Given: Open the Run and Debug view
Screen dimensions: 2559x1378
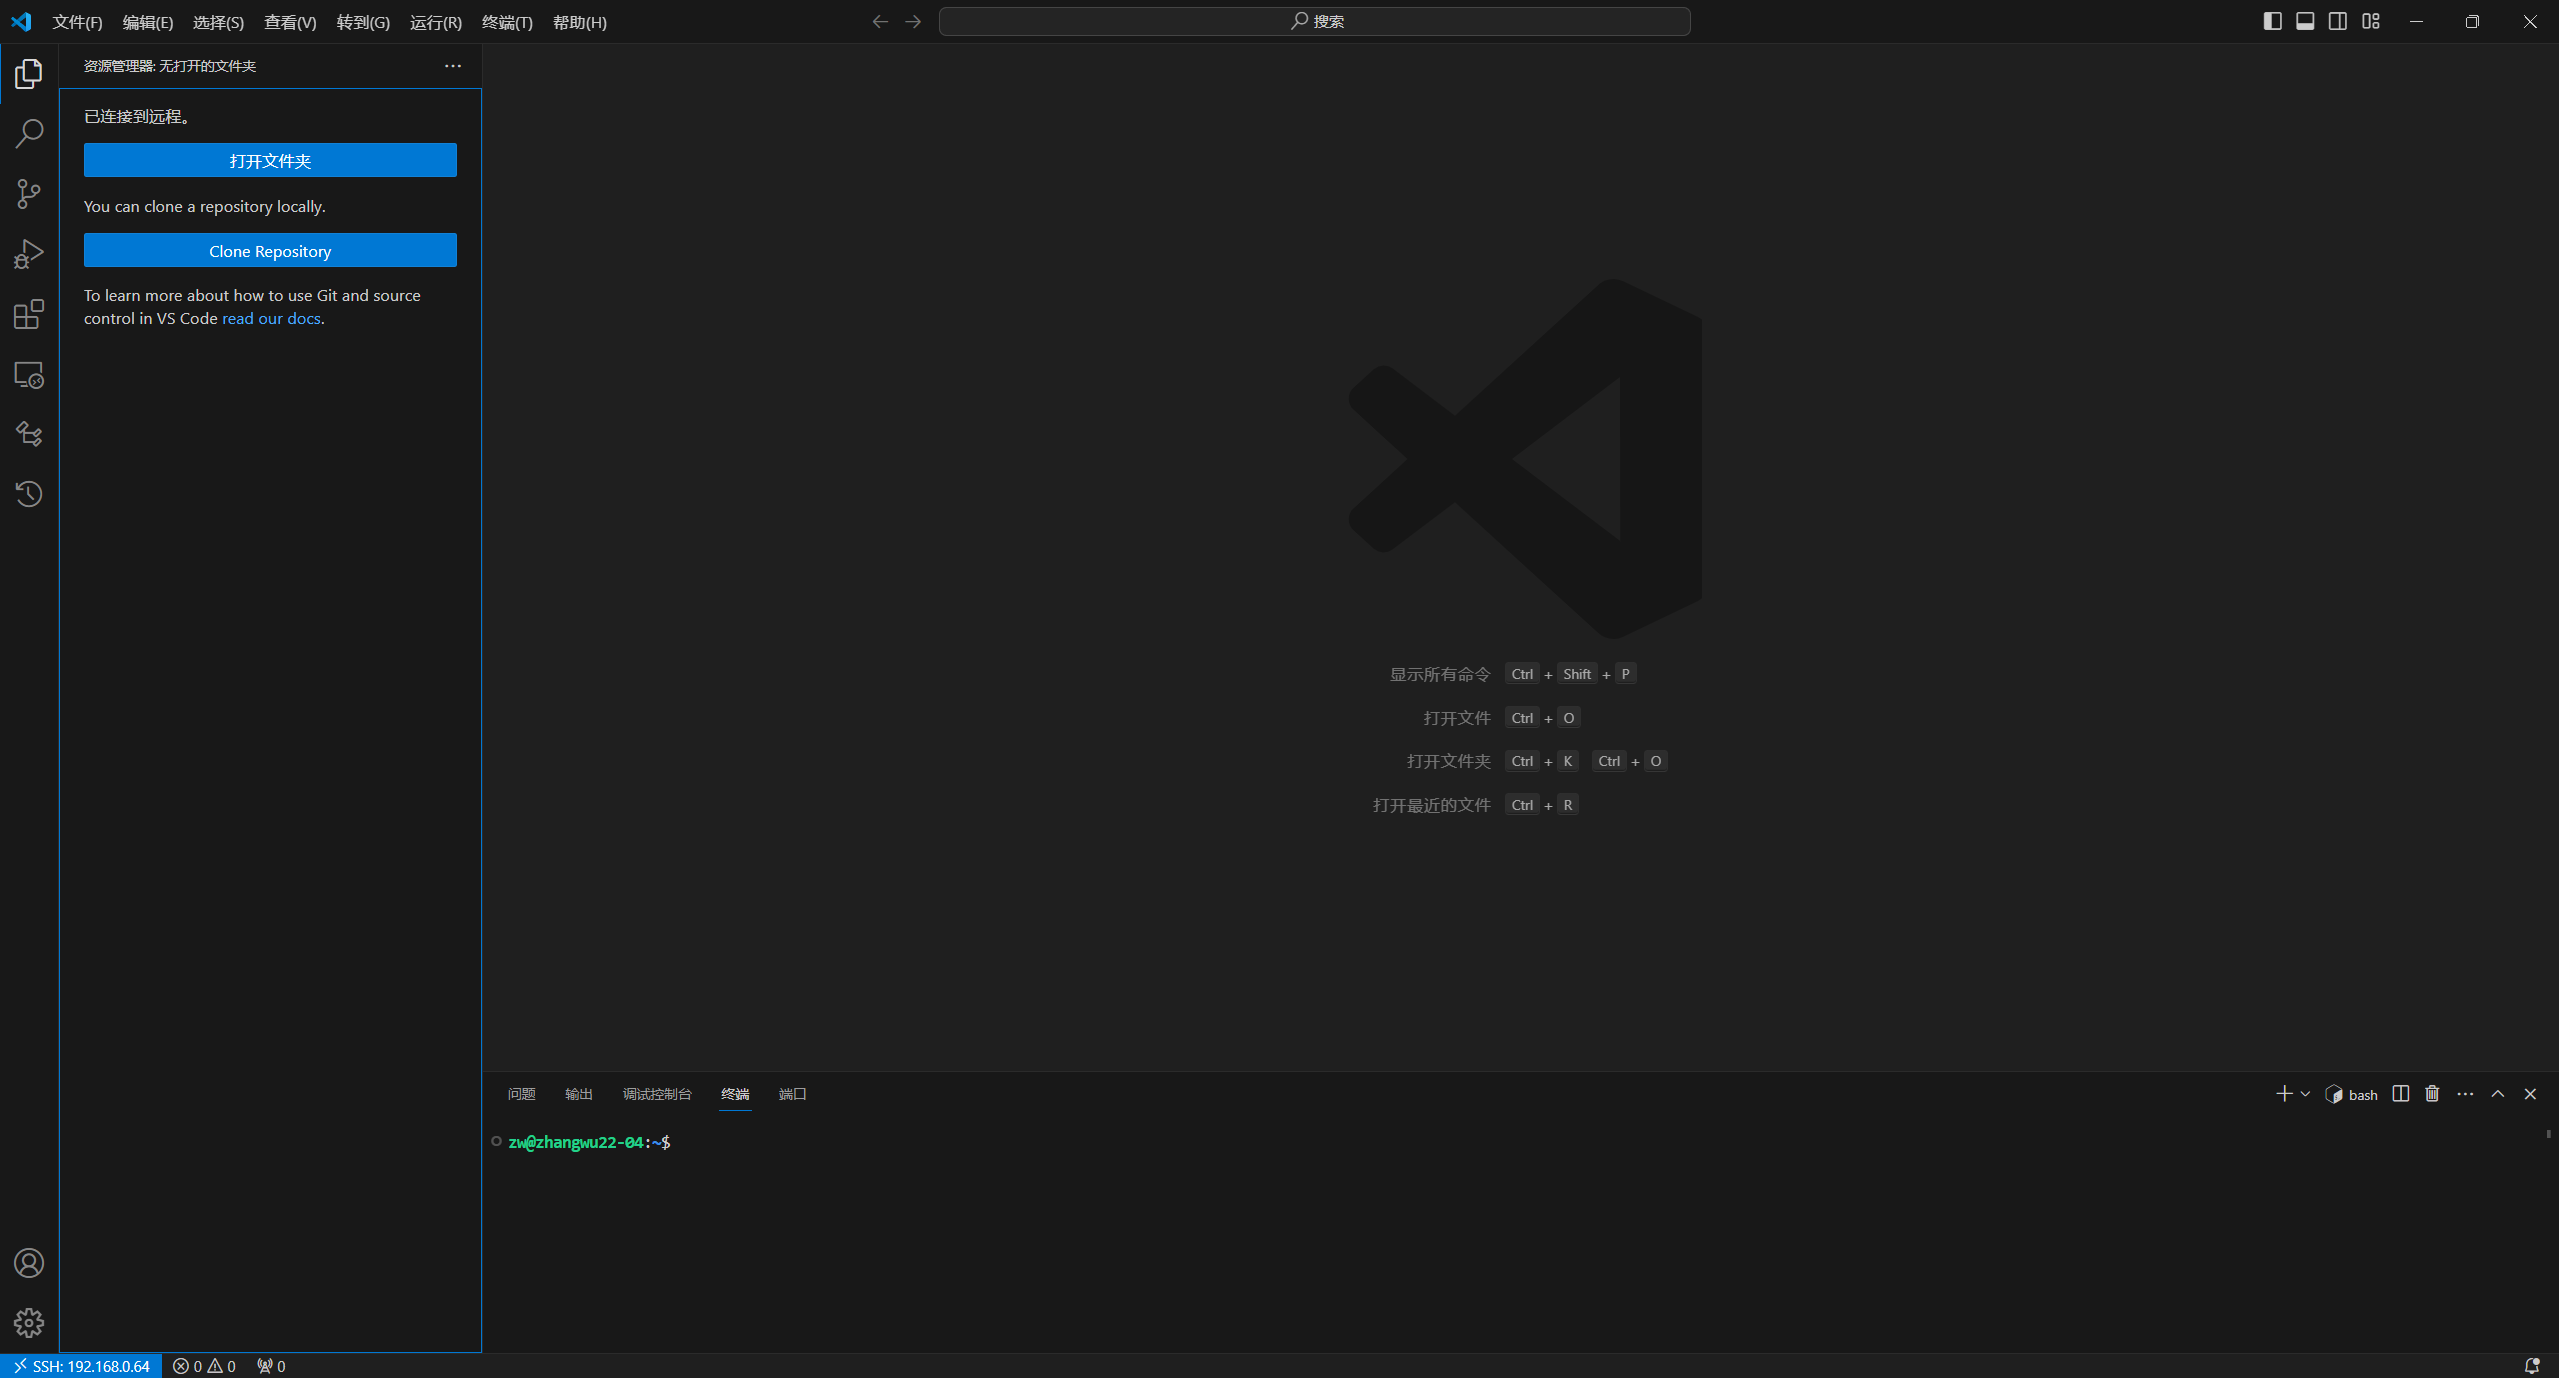Looking at the screenshot, I should point(29,254).
